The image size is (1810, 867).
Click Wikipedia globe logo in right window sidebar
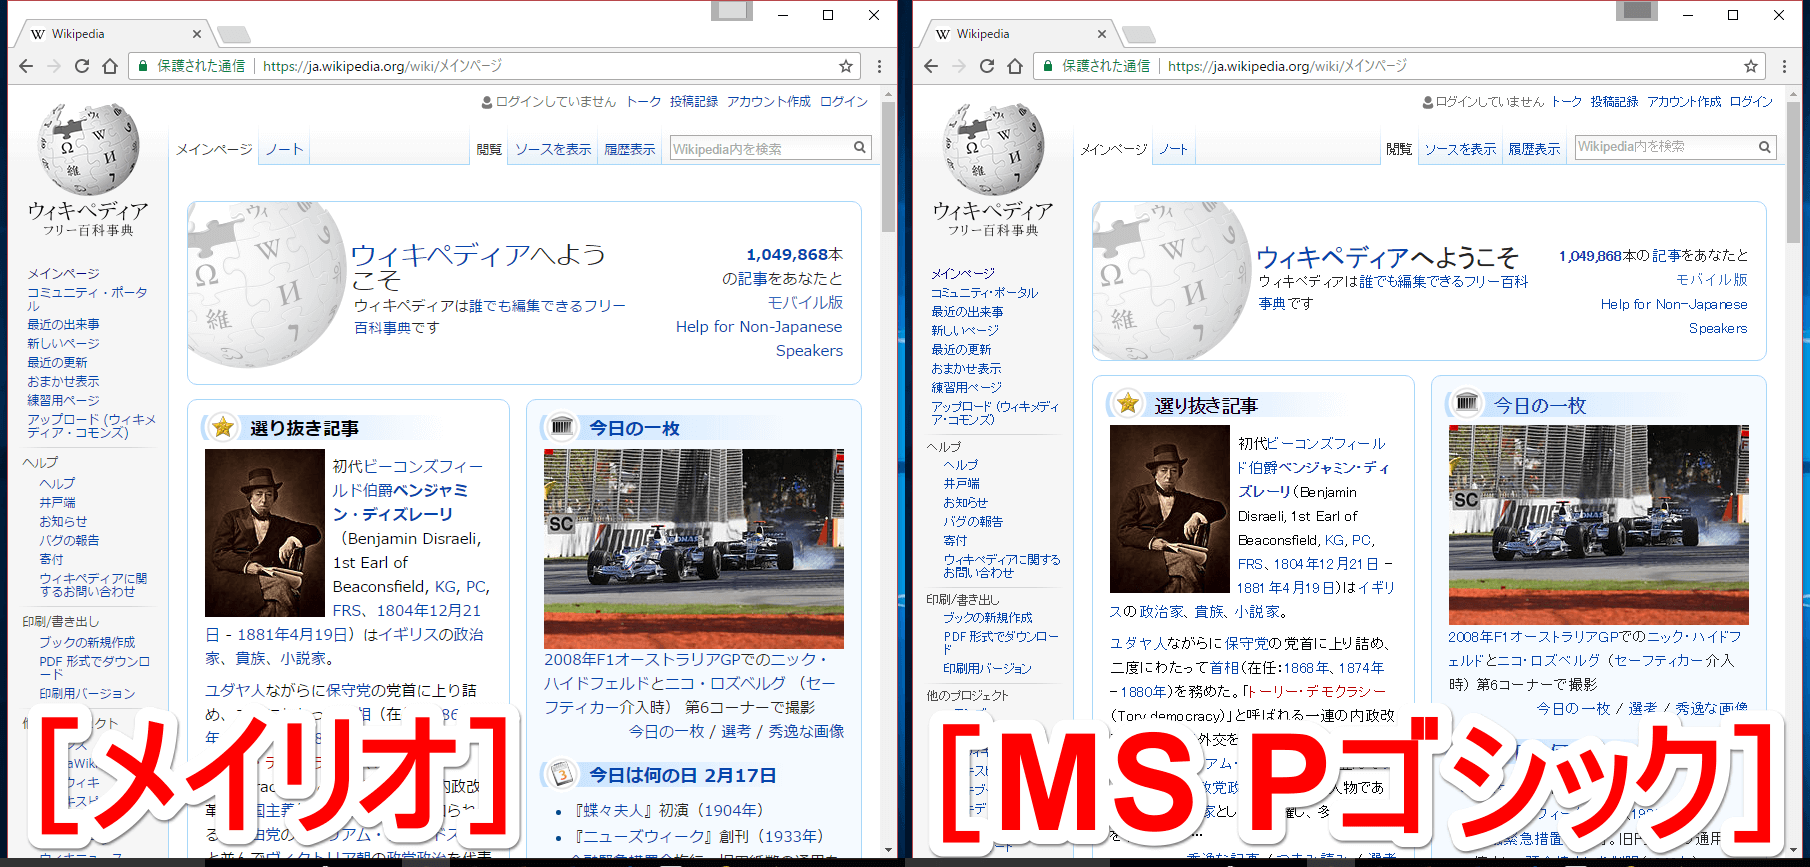(993, 148)
